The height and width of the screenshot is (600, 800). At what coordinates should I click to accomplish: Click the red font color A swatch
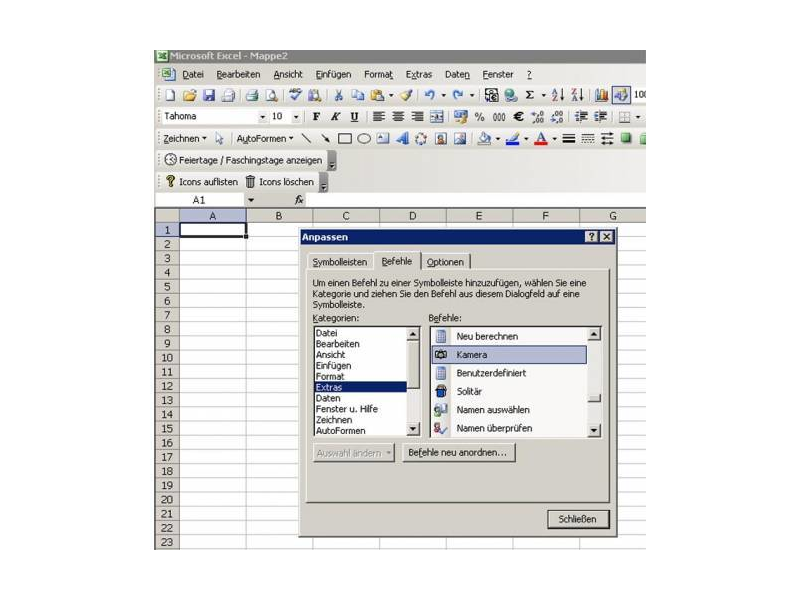[541, 138]
